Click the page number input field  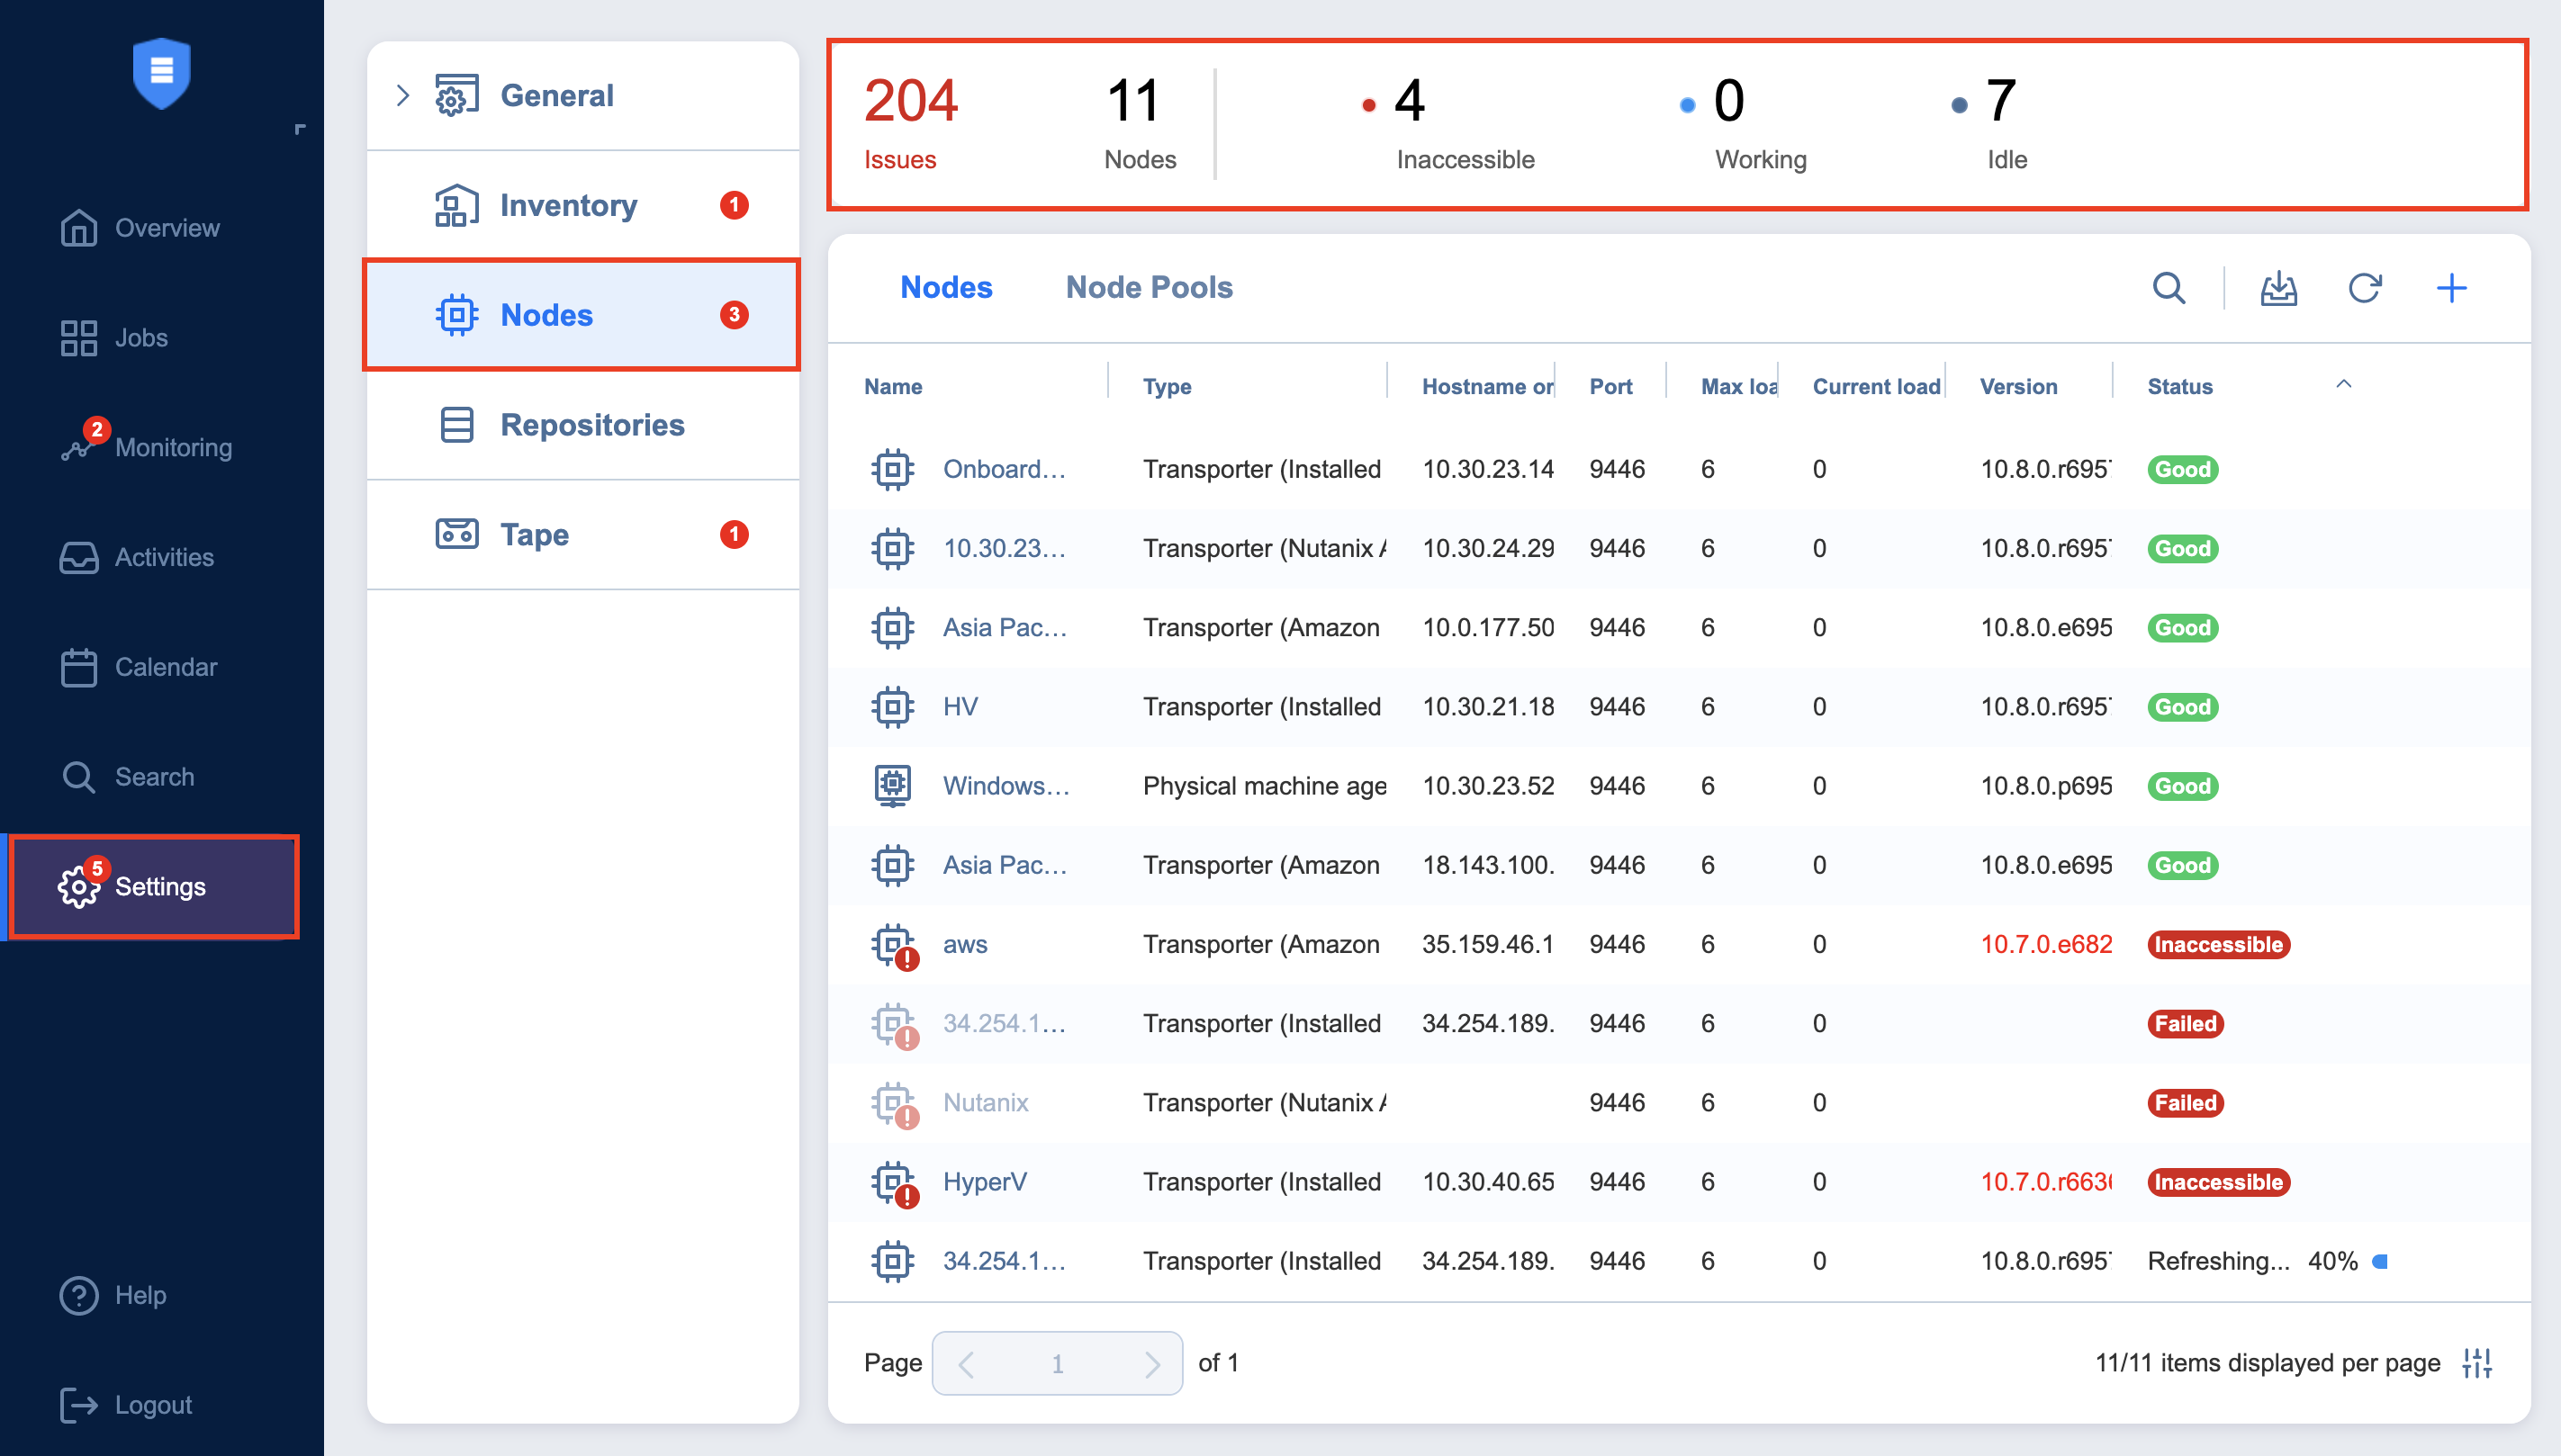point(1056,1363)
